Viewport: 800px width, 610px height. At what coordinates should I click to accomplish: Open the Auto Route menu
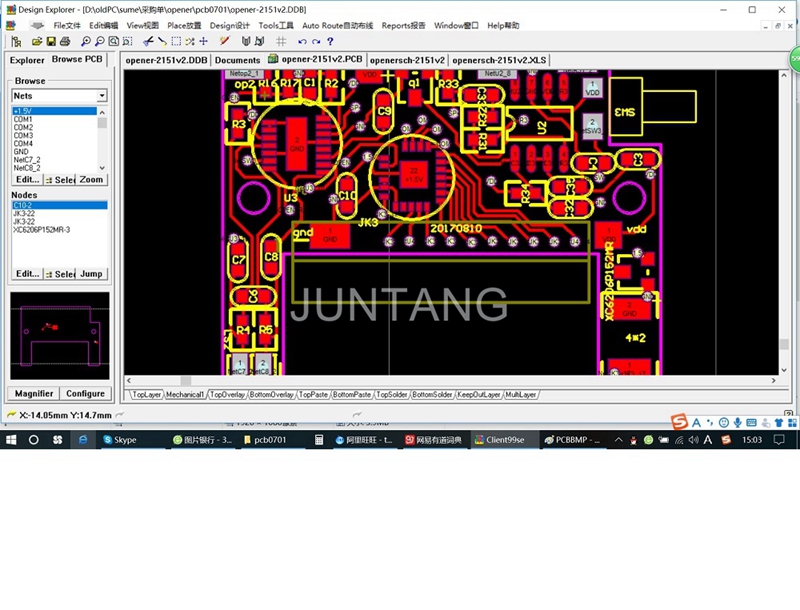(337, 26)
